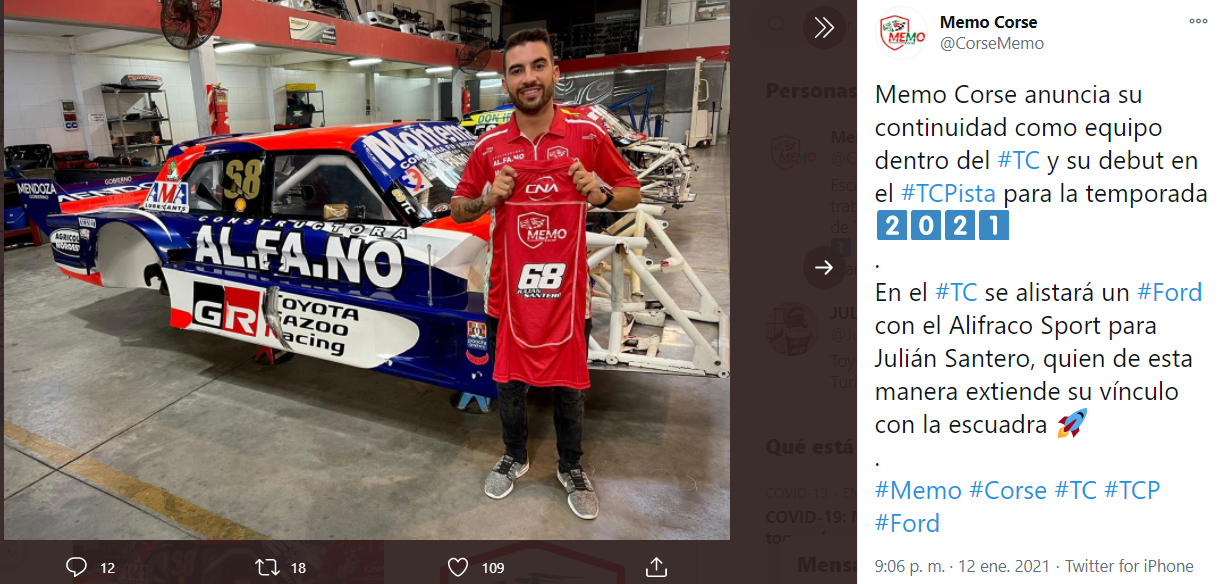The image size is (1223, 584).
Task: Retweet the post with 18 retweets
Action: pyautogui.click(x=268, y=567)
